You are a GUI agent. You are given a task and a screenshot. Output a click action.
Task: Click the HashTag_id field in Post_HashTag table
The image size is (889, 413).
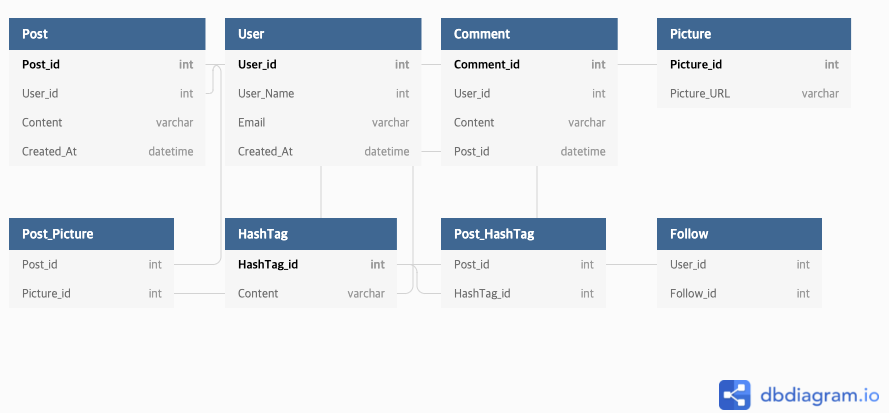(523, 293)
